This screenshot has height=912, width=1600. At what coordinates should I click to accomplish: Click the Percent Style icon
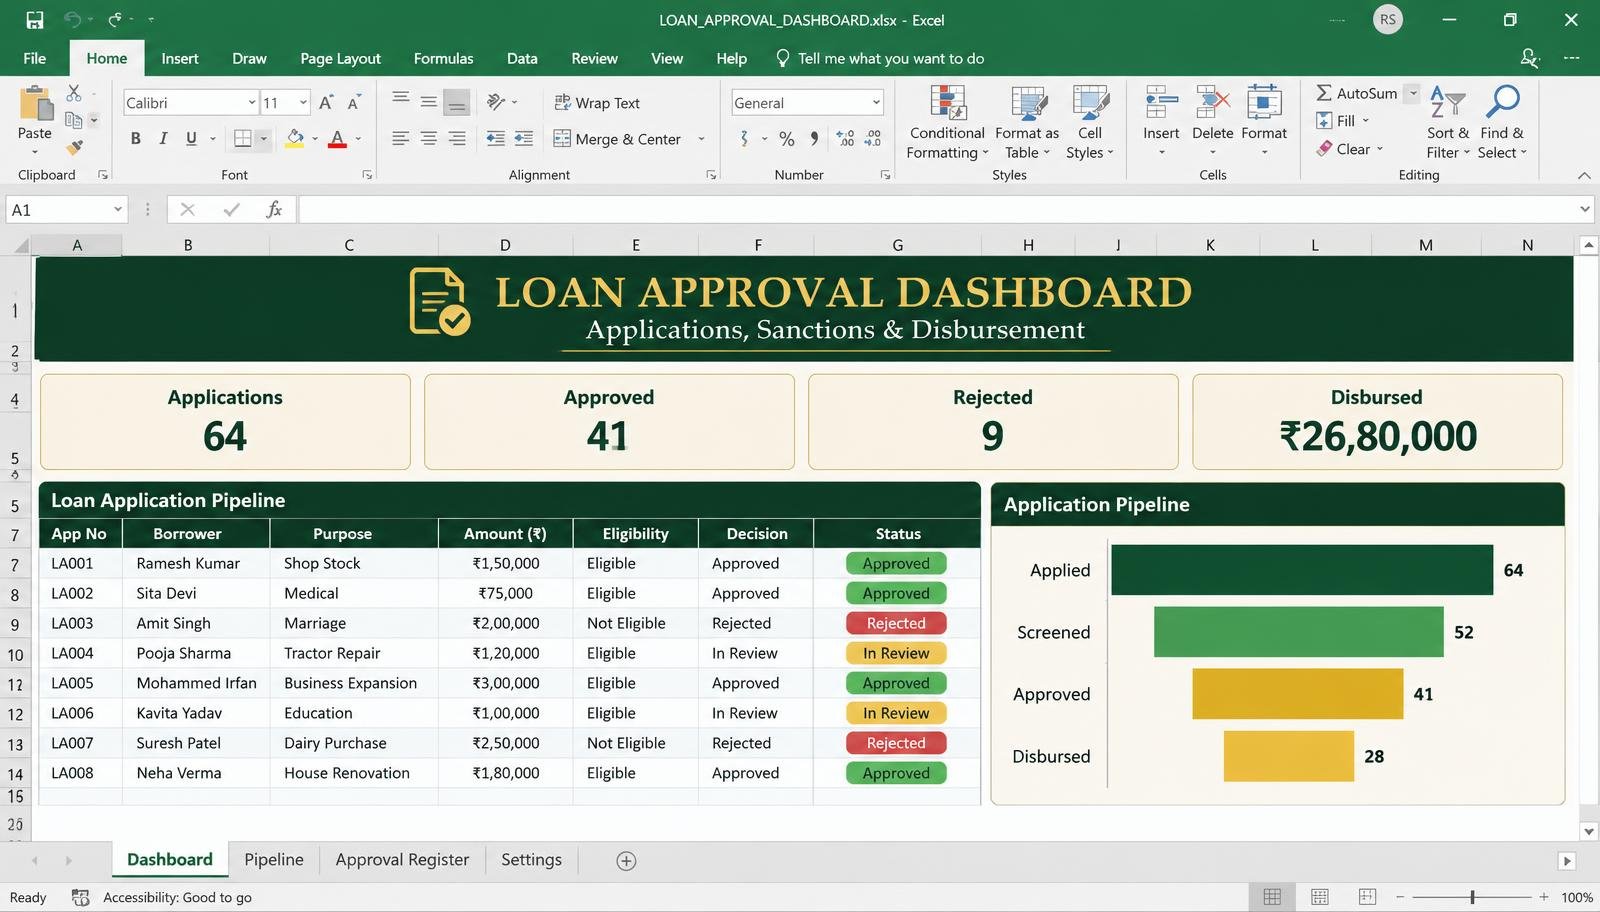(x=787, y=139)
